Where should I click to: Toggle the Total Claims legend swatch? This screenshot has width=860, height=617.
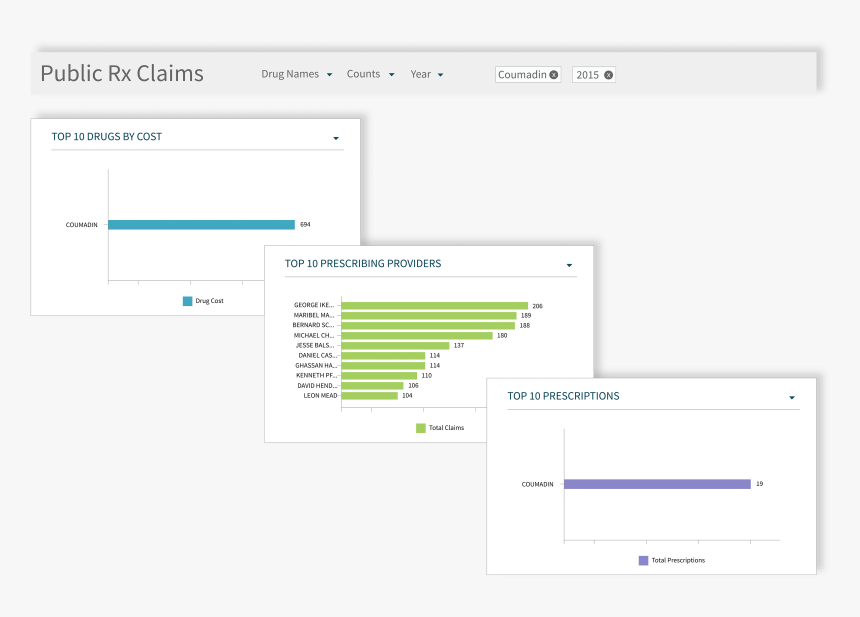421,428
